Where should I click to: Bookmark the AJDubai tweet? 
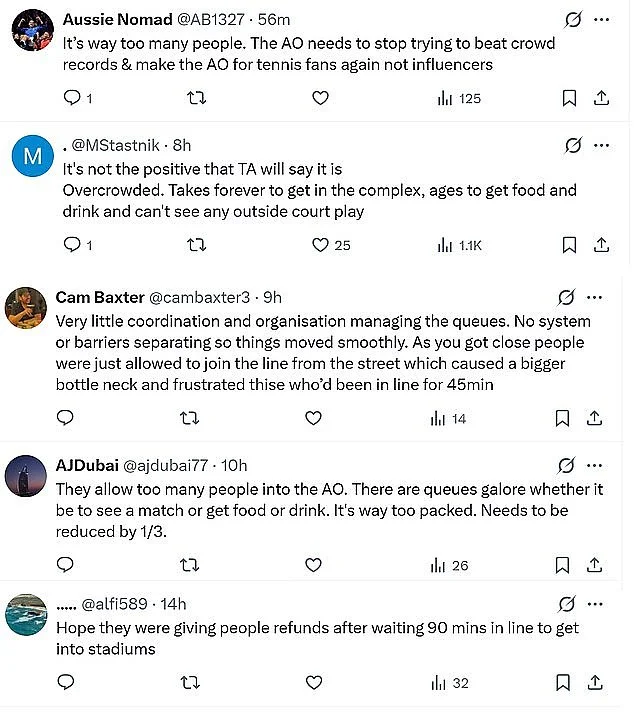pos(564,565)
